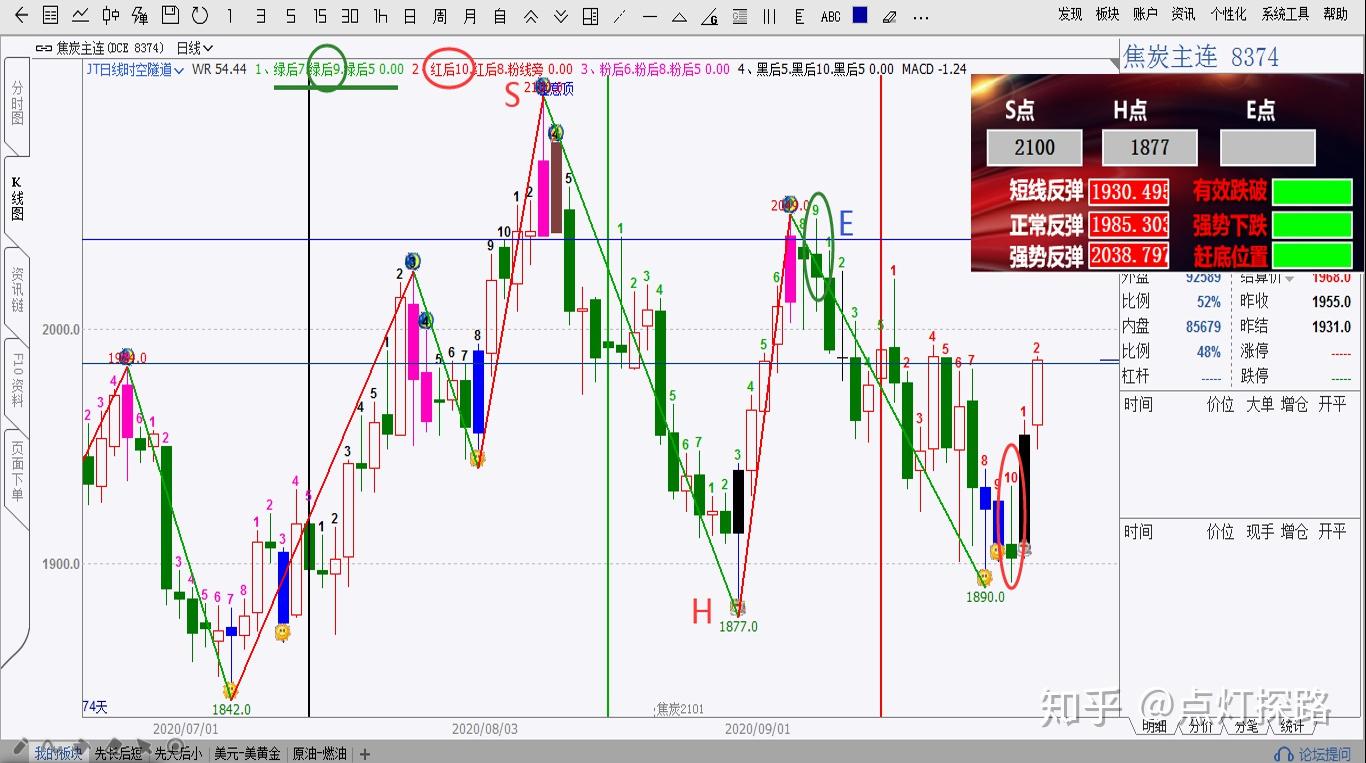Open 美元-美黄金 bottom tab

pos(247,753)
